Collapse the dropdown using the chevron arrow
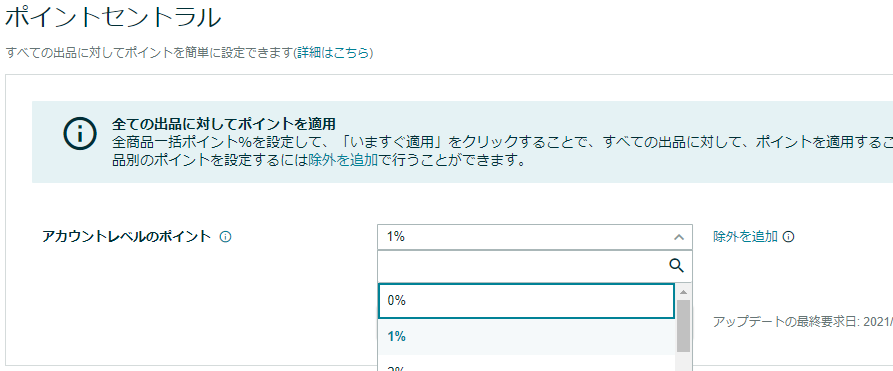This screenshot has height=371, width=893. pyautogui.click(x=678, y=237)
